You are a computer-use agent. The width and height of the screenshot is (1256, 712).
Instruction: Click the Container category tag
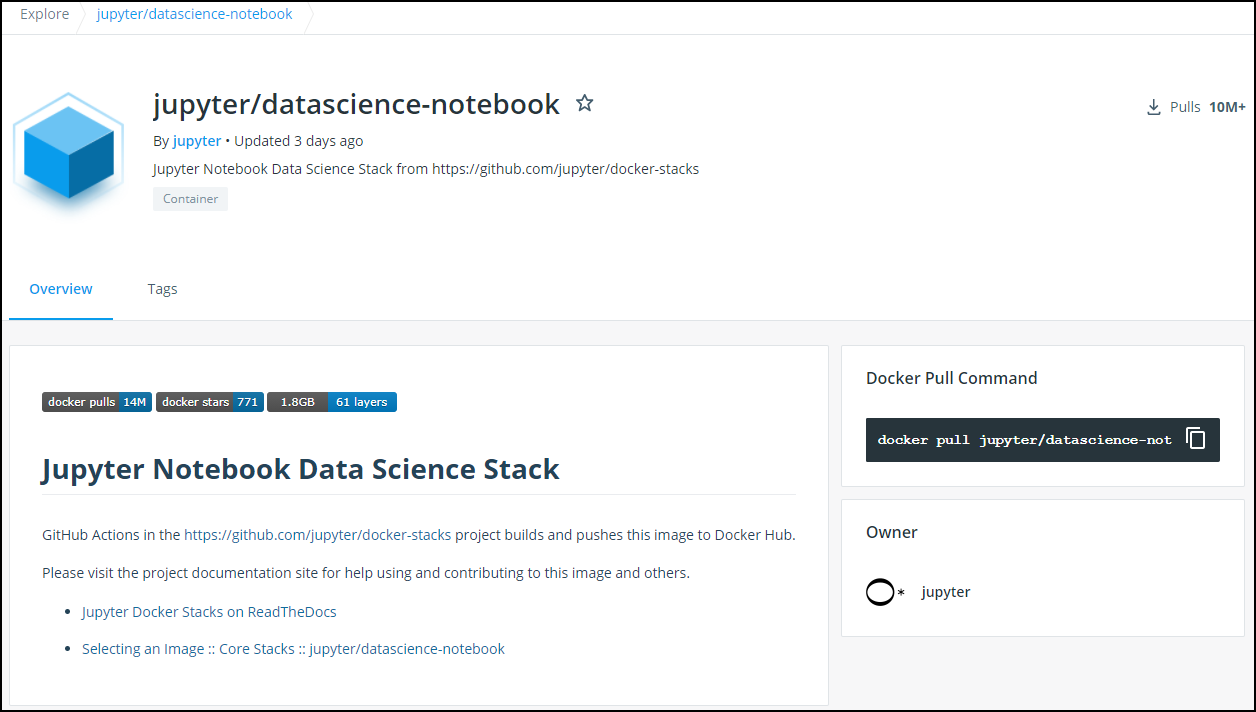click(x=190, y=199)
